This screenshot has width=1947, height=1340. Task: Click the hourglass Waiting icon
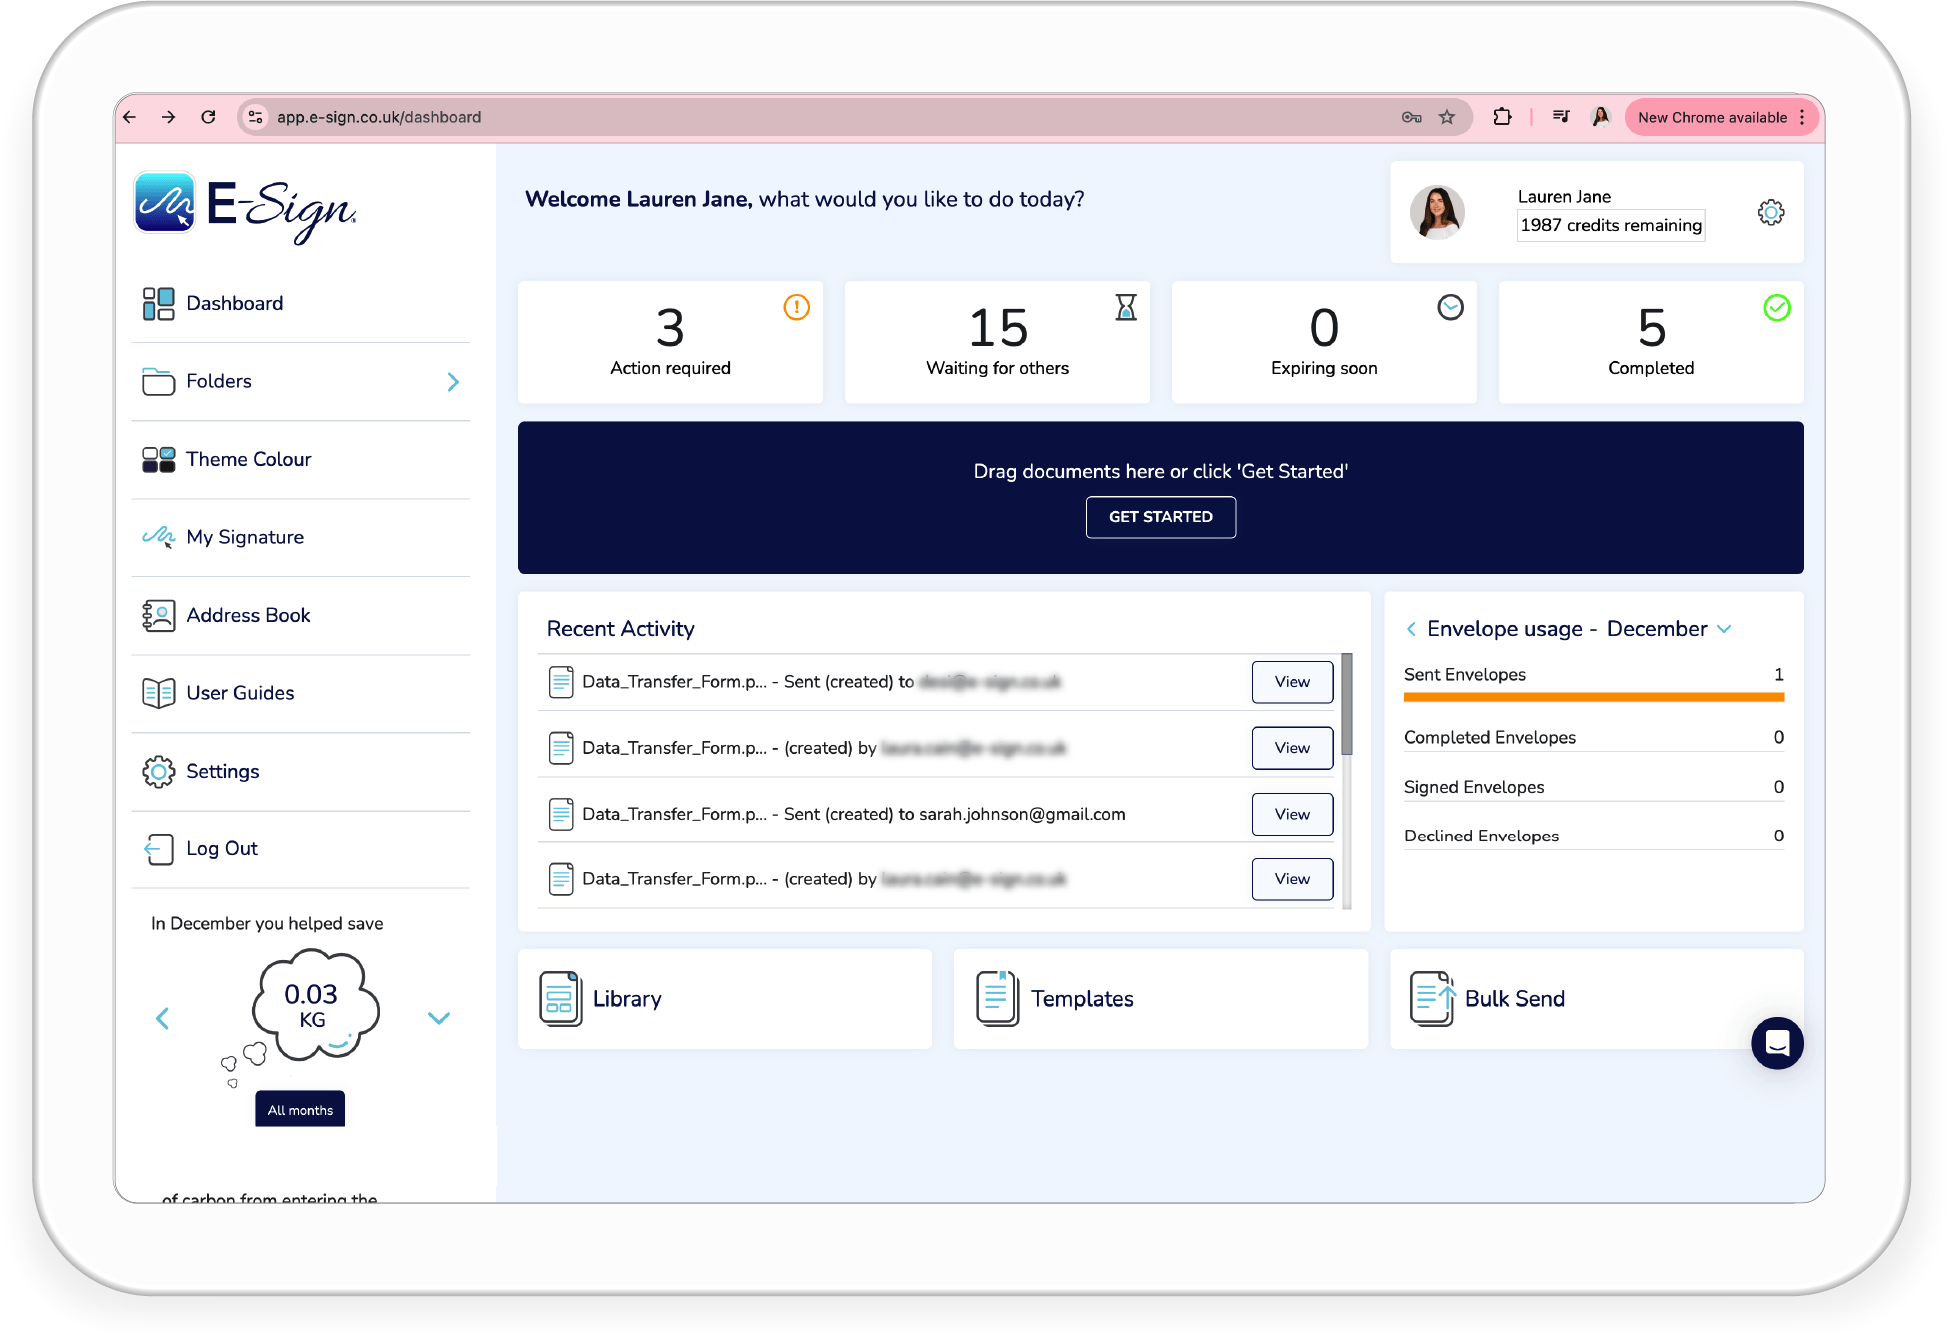pos(1126,307)
